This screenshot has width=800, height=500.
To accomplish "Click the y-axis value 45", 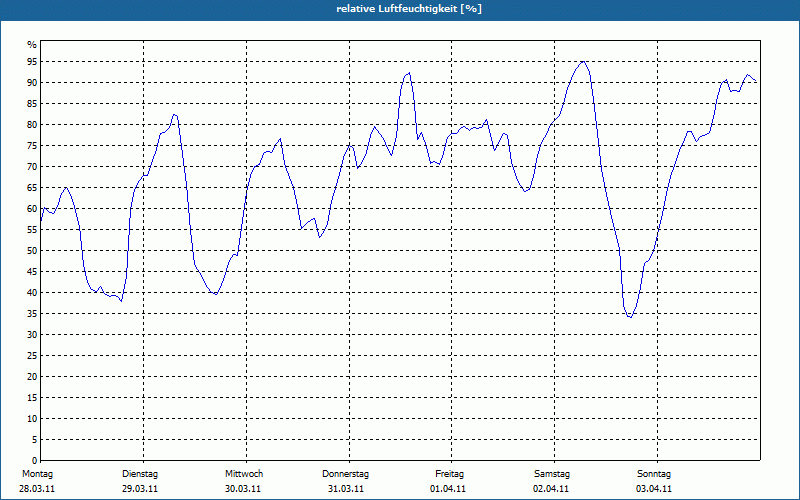I will click(32, 271).
